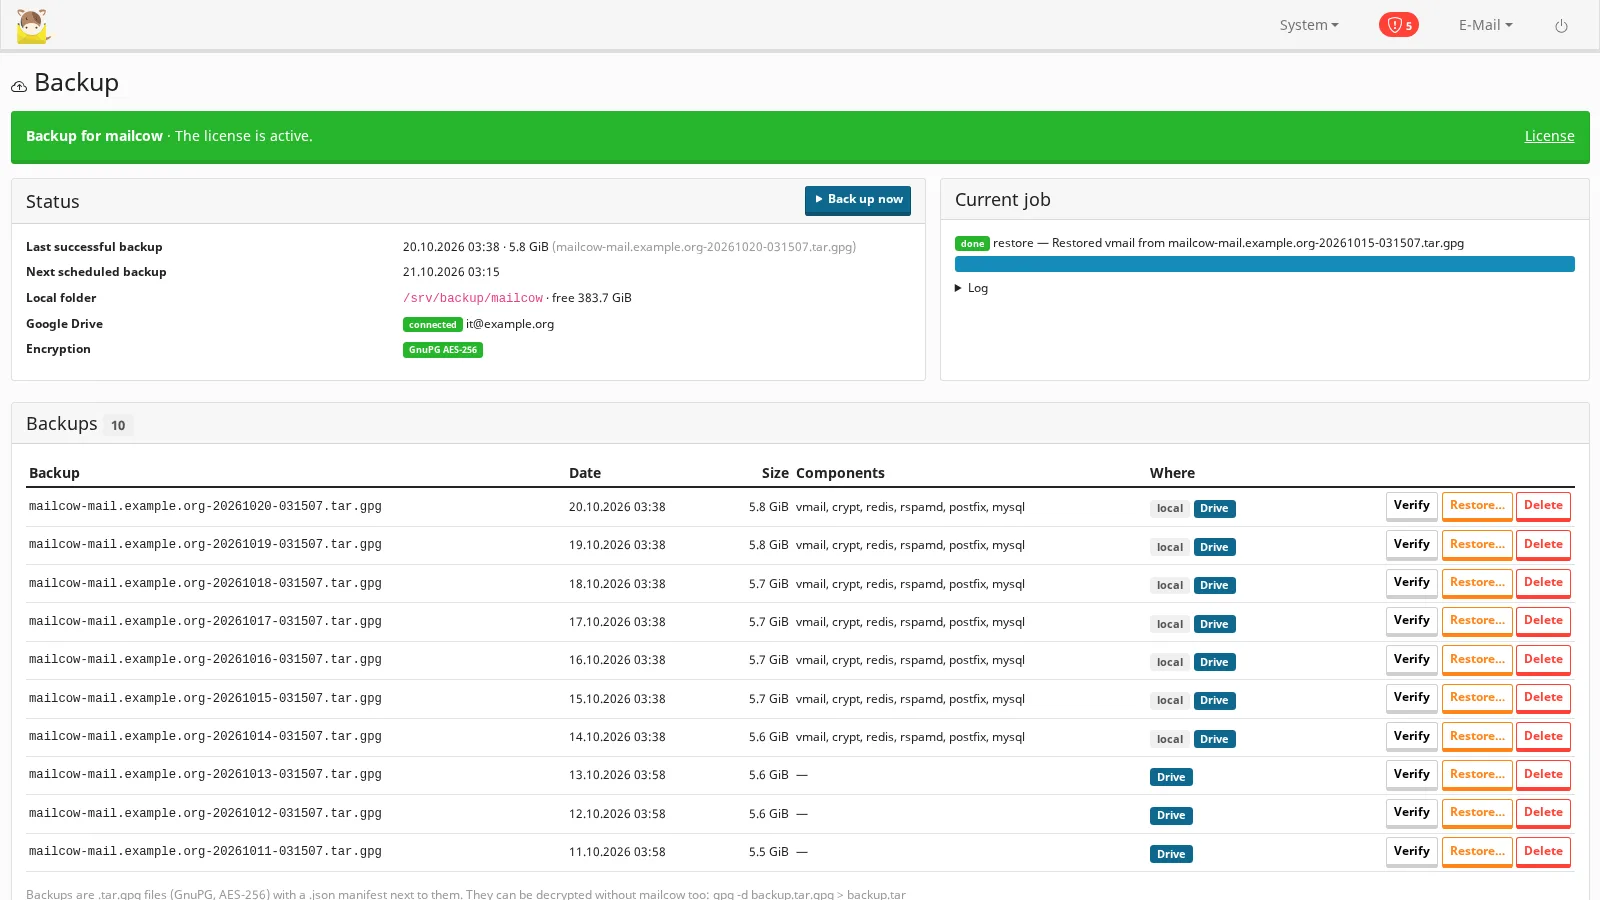This screenshot has height=900, width=1600.
Task: Click the /srv/backup/mailcow folder path
Action: (x=473, y=298)
